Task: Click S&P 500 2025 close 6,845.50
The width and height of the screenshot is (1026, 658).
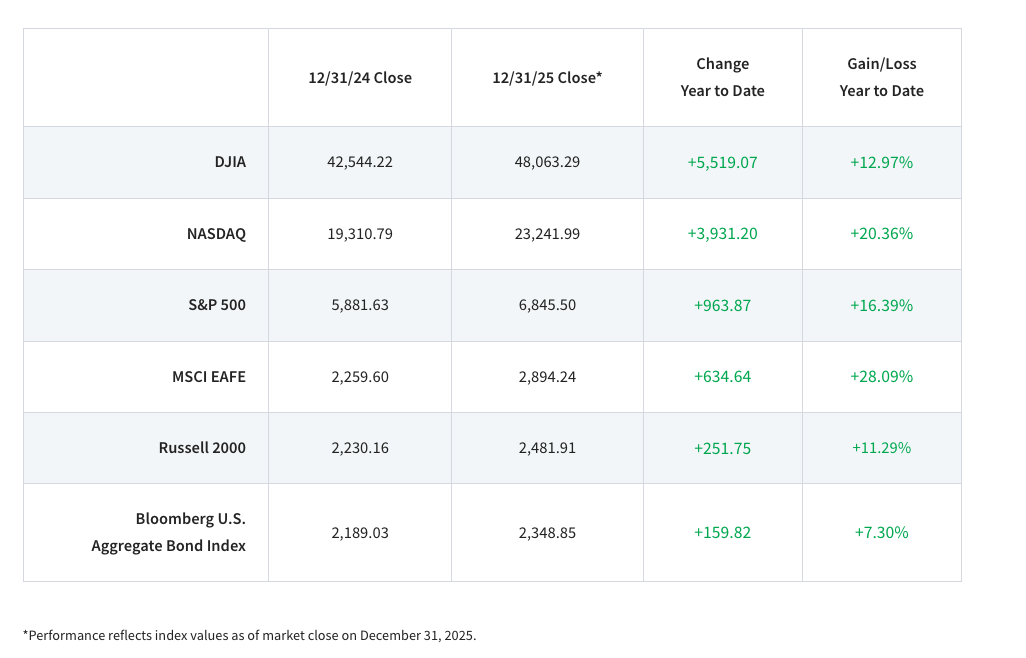Action: pyautogui.click(x=547, y=305)
